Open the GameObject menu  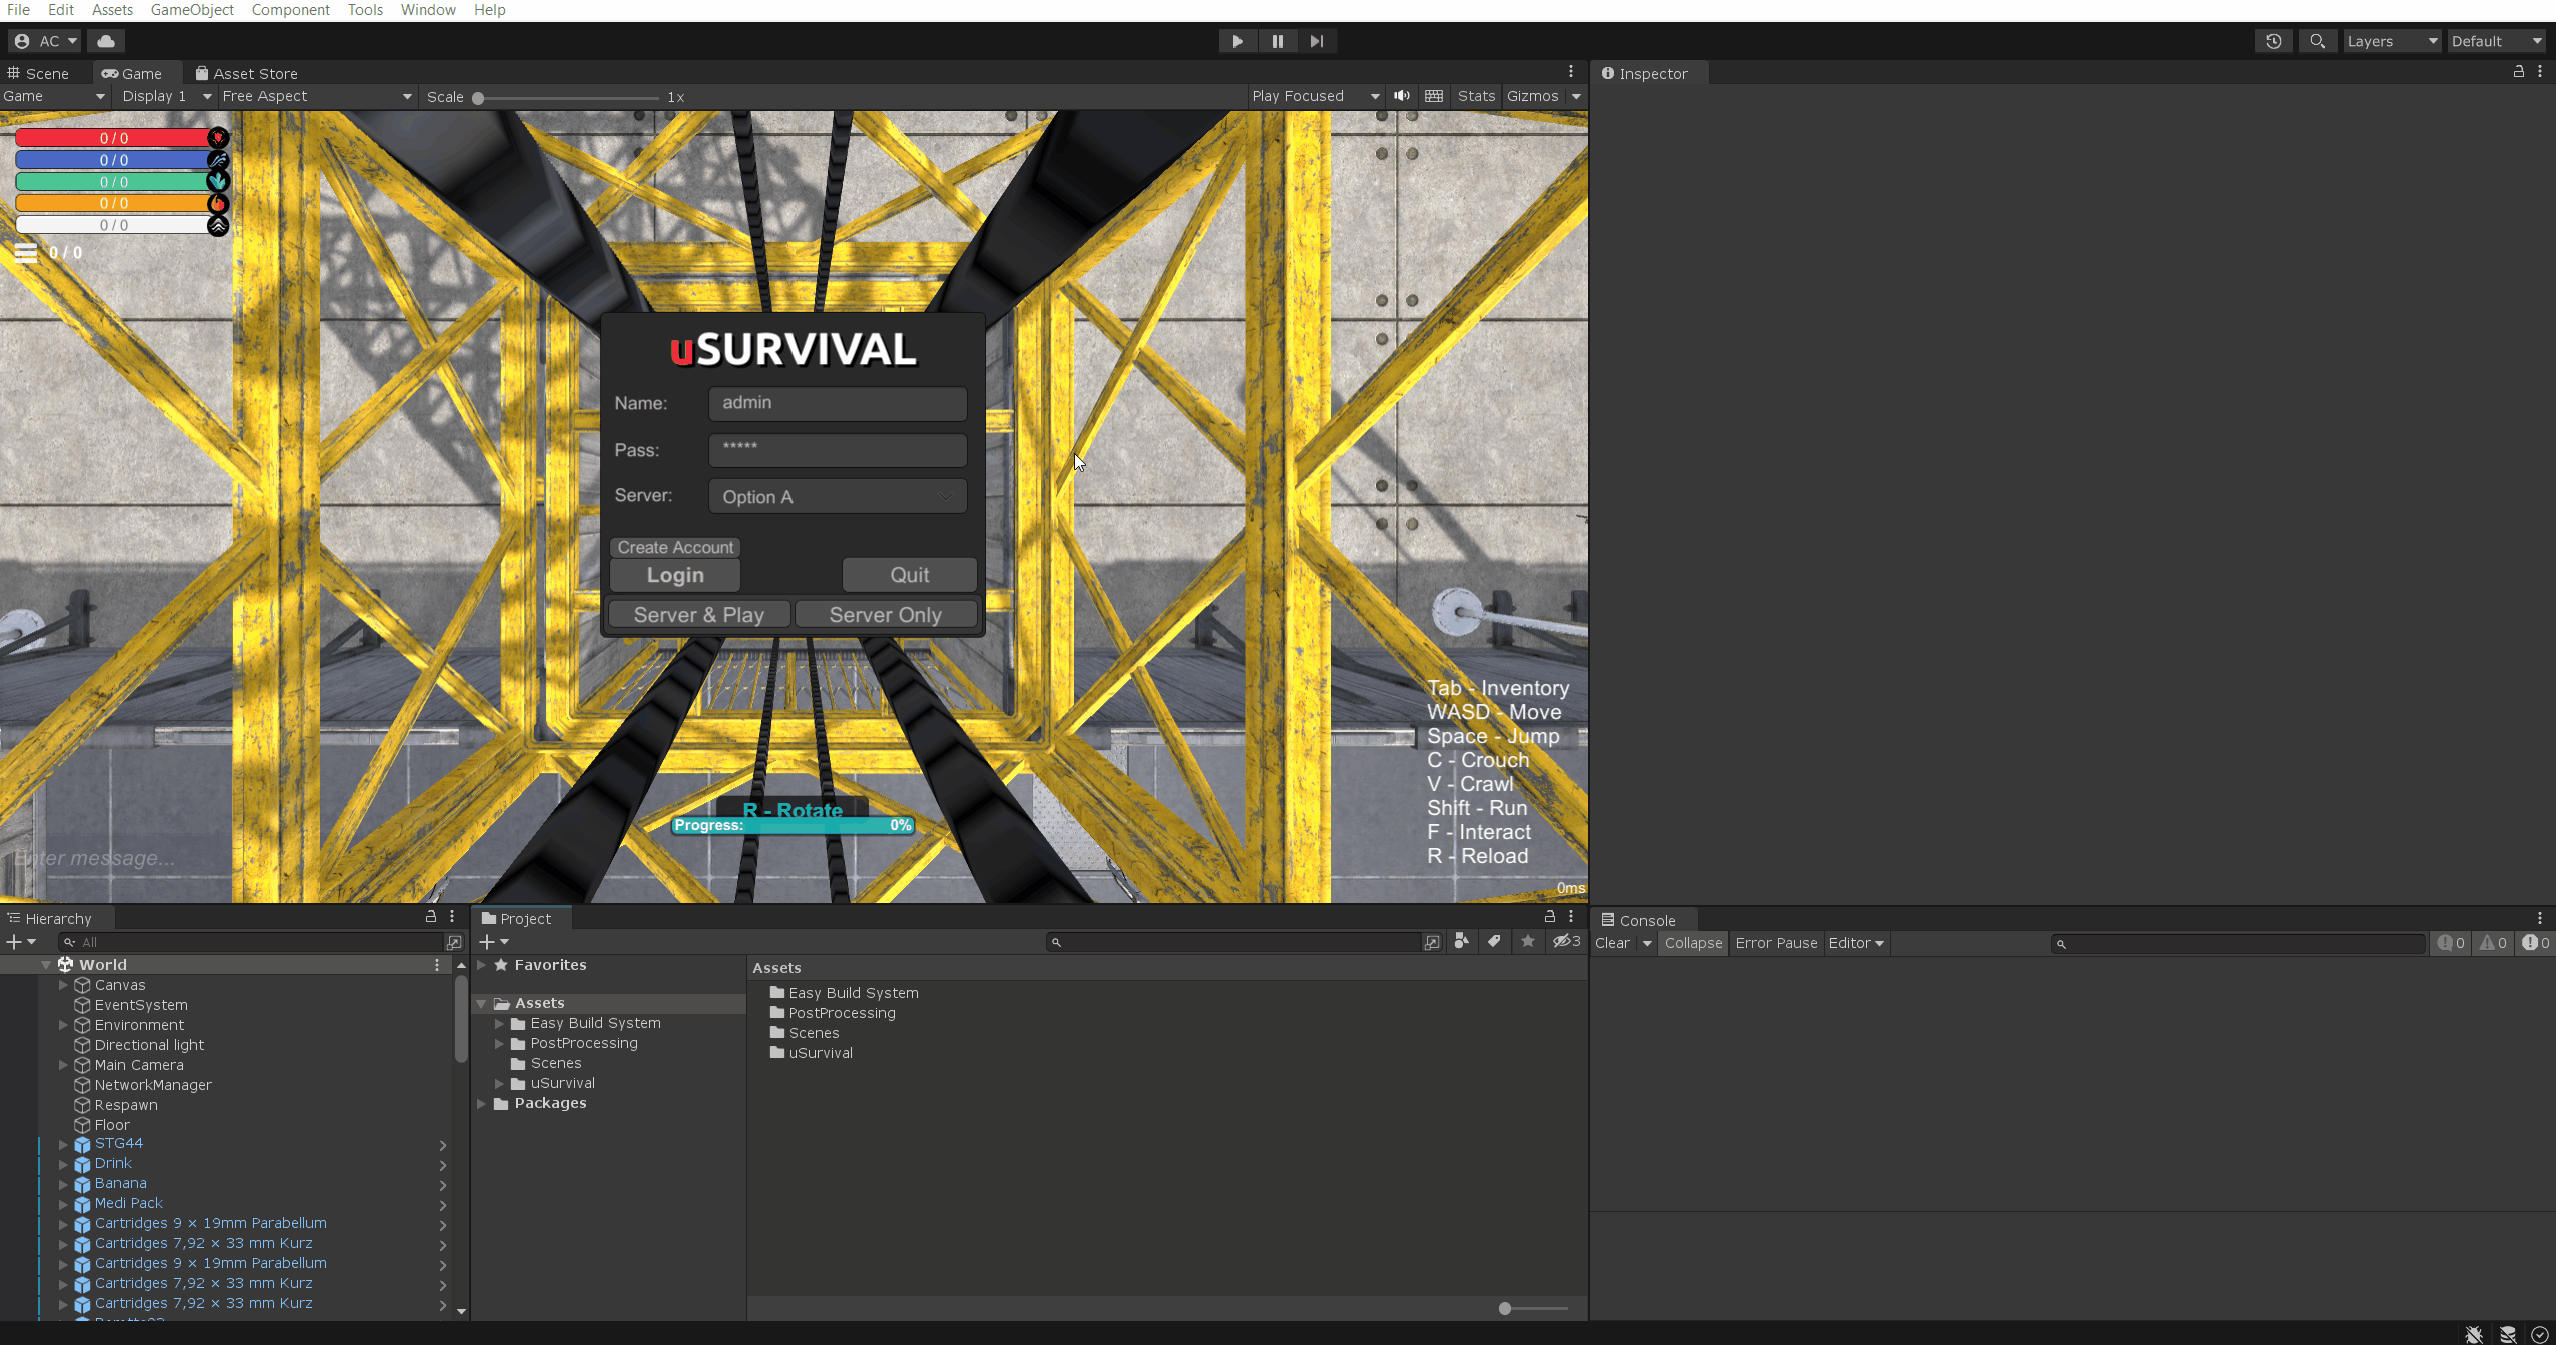(x=191, y=10)
